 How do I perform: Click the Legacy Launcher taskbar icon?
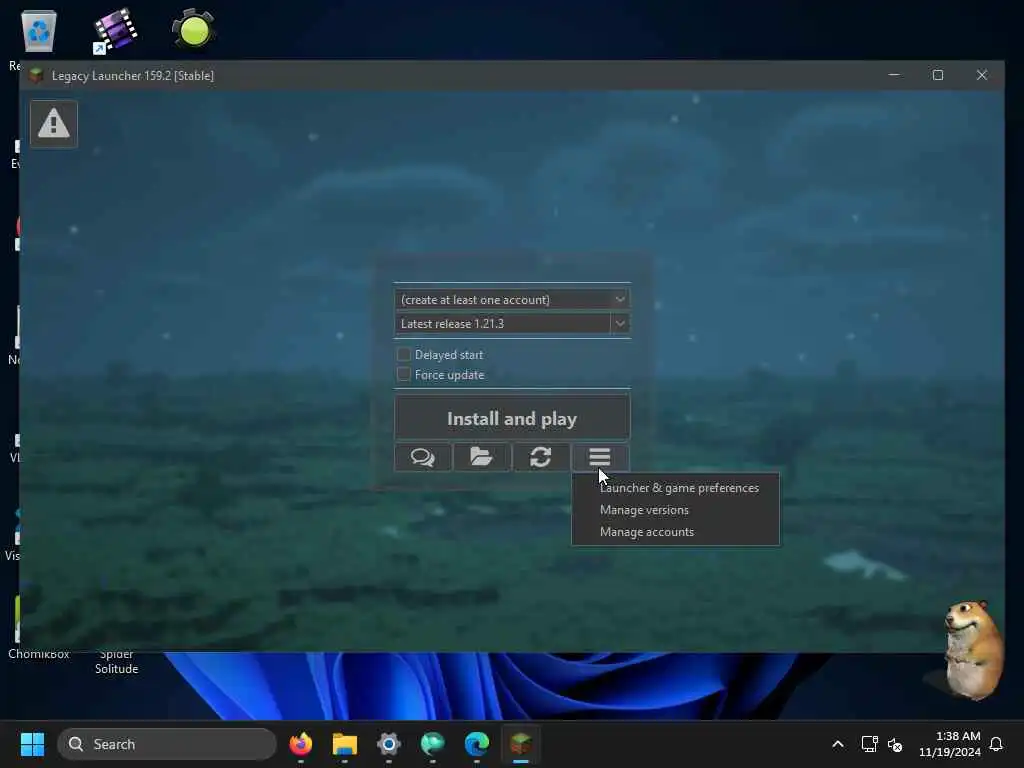(520, 744)
